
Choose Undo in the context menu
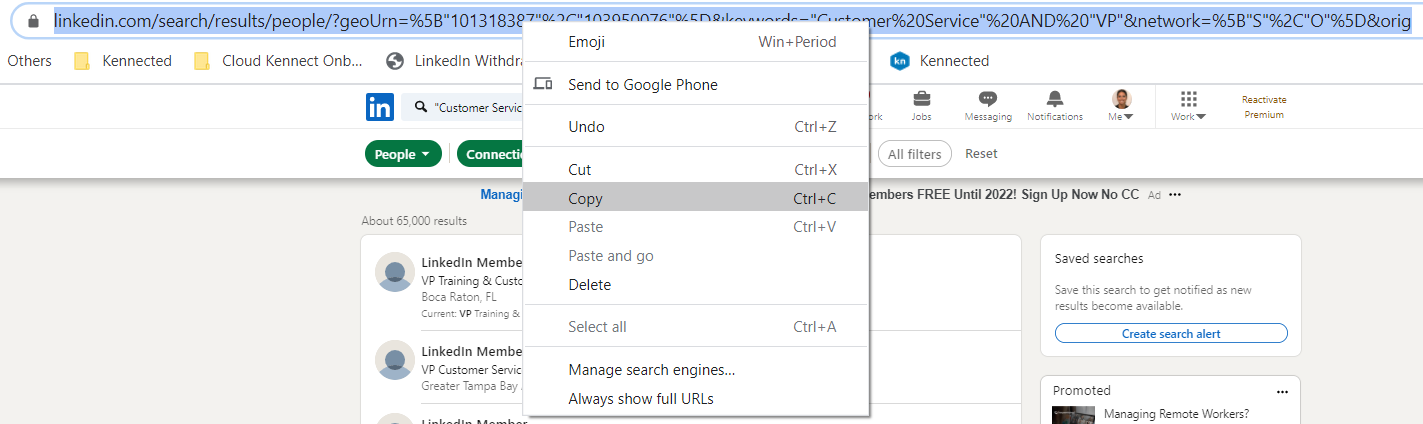coord(696,127)
